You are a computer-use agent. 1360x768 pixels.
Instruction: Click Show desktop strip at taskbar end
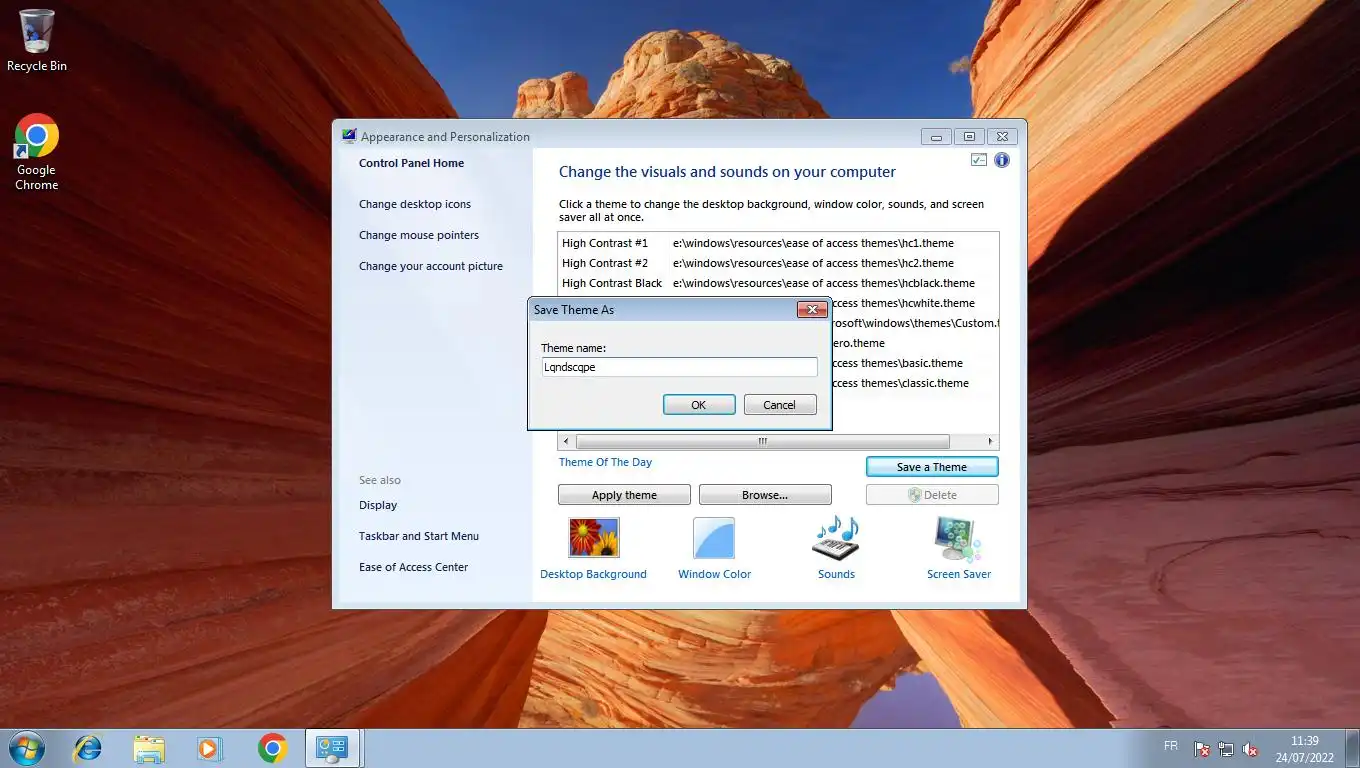(1353, 748)
